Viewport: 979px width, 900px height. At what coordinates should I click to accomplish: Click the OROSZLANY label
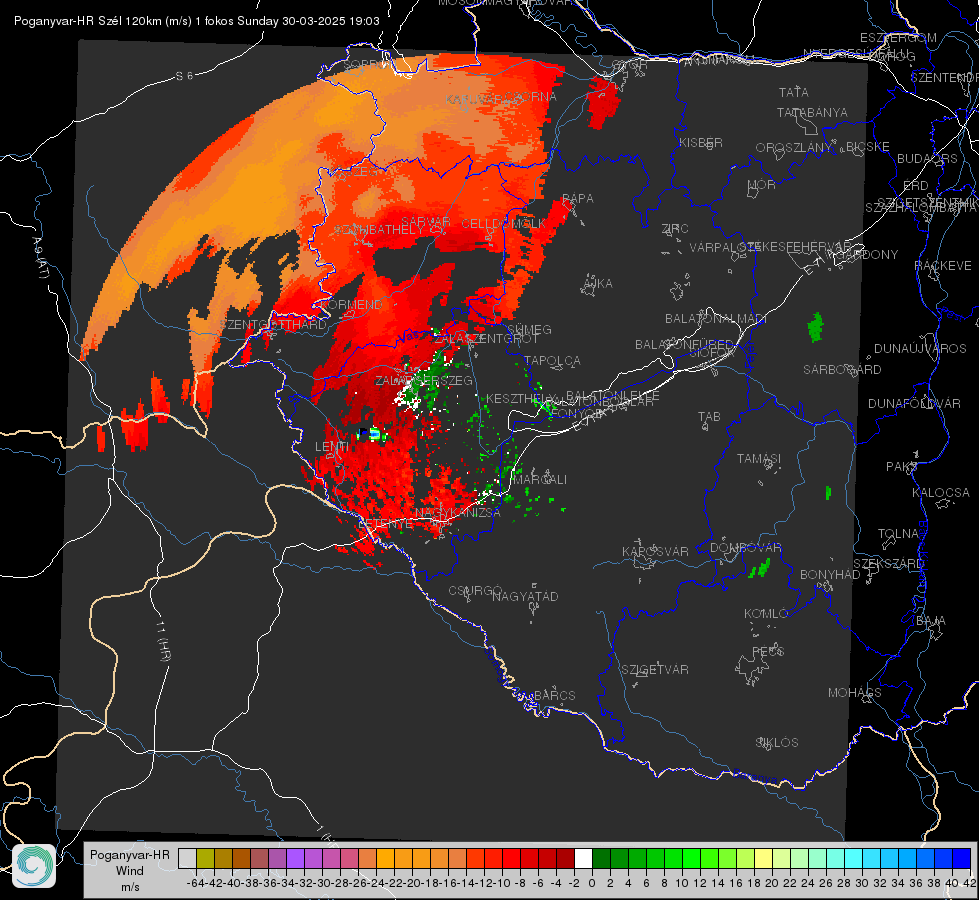pos(794,147)
